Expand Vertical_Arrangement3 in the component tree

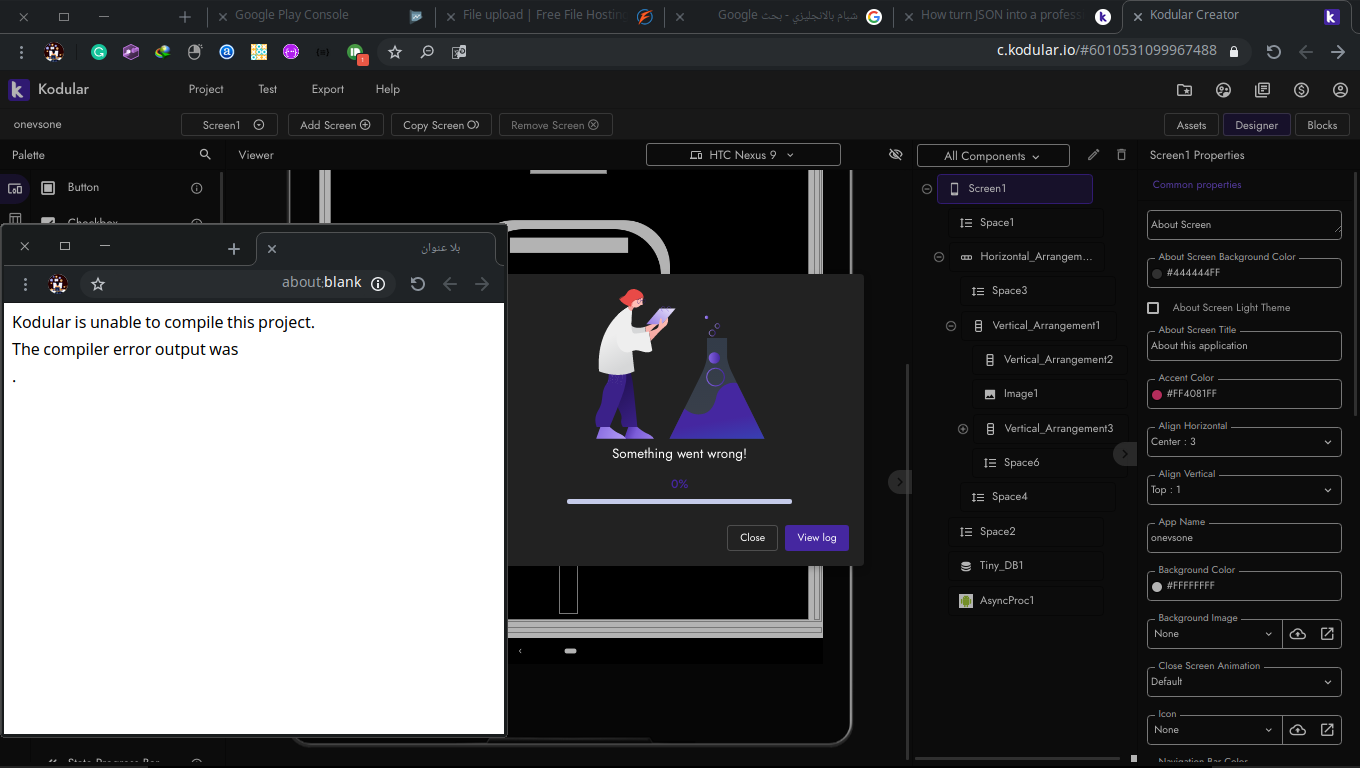click(962, 428)
